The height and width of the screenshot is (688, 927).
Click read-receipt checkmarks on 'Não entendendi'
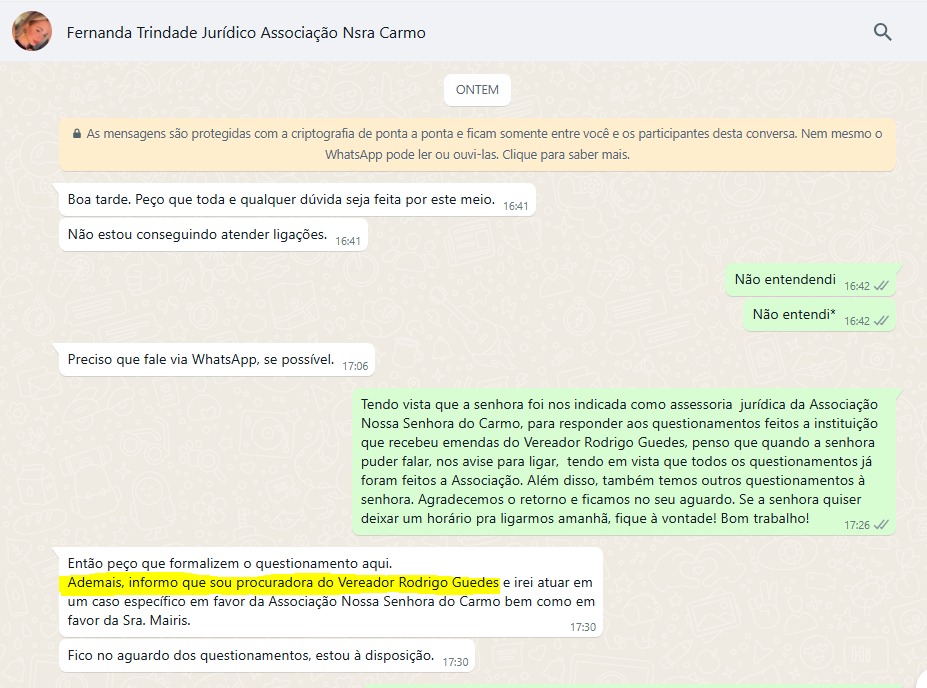[x=881, y=286]
